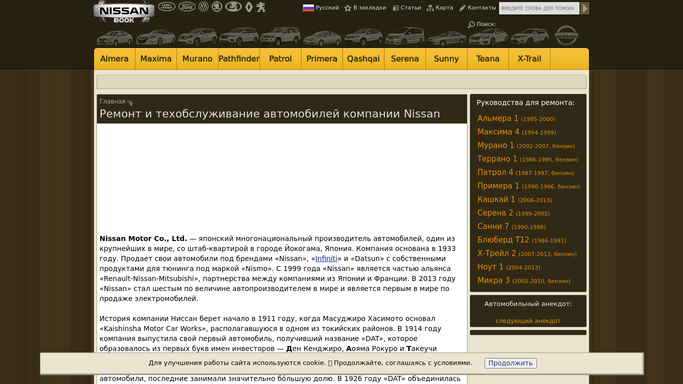The image size is (683, 384).
Task: Click the Nissan Book site logo
Action: 124,11
